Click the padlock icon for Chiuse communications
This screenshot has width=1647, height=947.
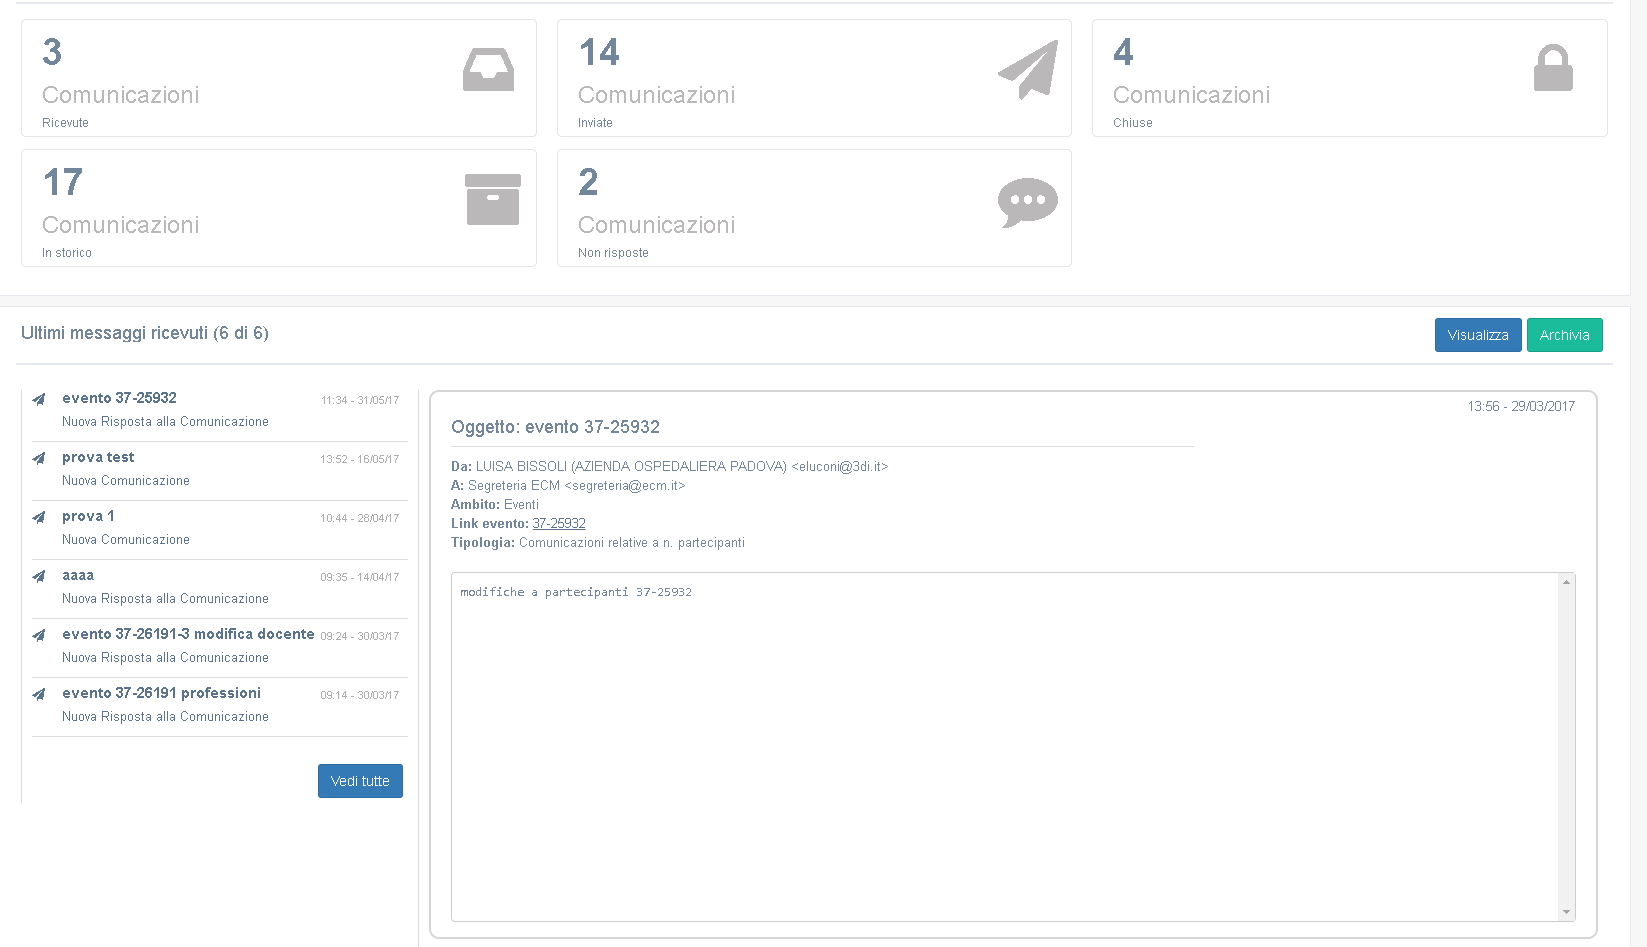click(1553, 69)
